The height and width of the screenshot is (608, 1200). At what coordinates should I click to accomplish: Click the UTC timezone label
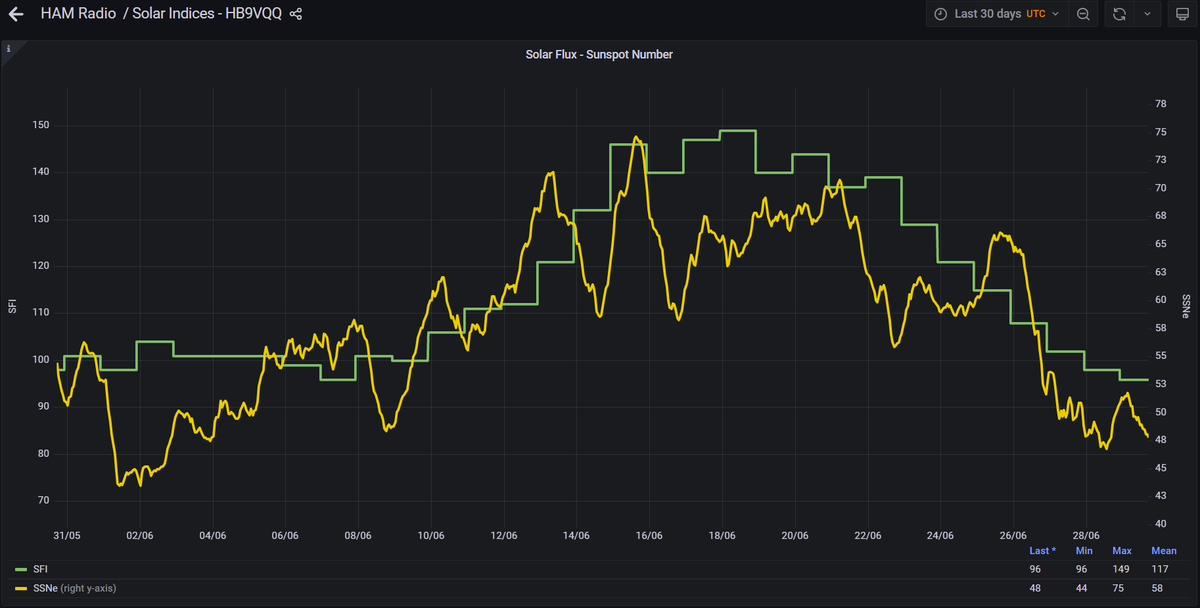pos(1036,14)
